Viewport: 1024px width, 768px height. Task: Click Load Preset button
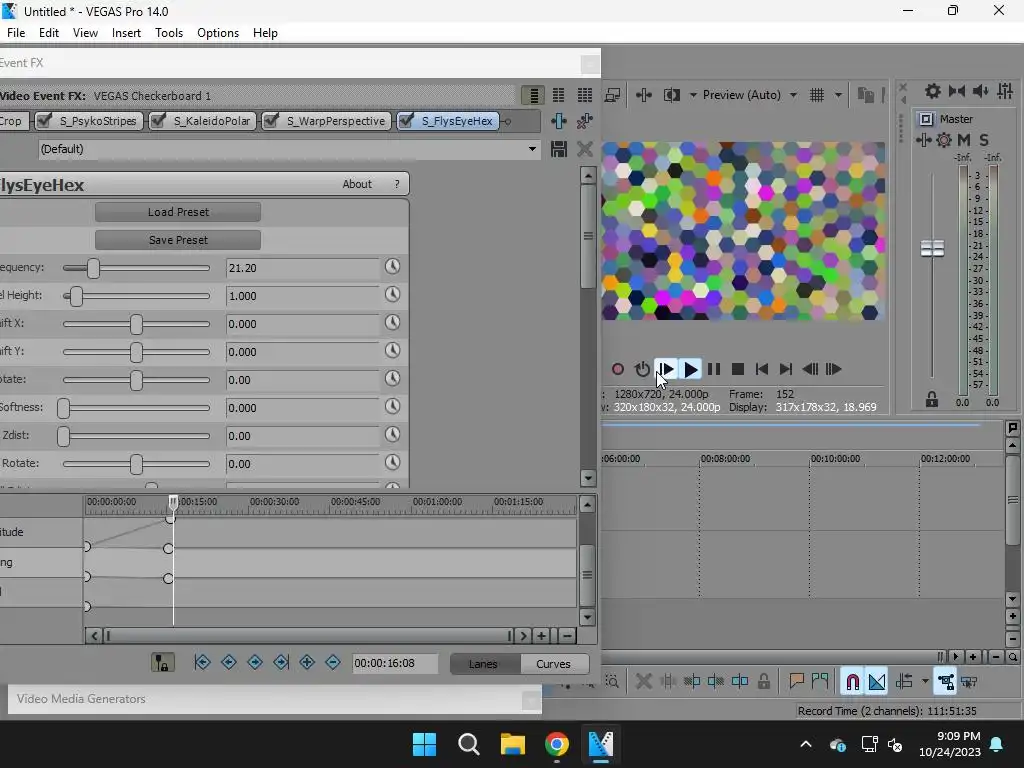coord(178,212)
